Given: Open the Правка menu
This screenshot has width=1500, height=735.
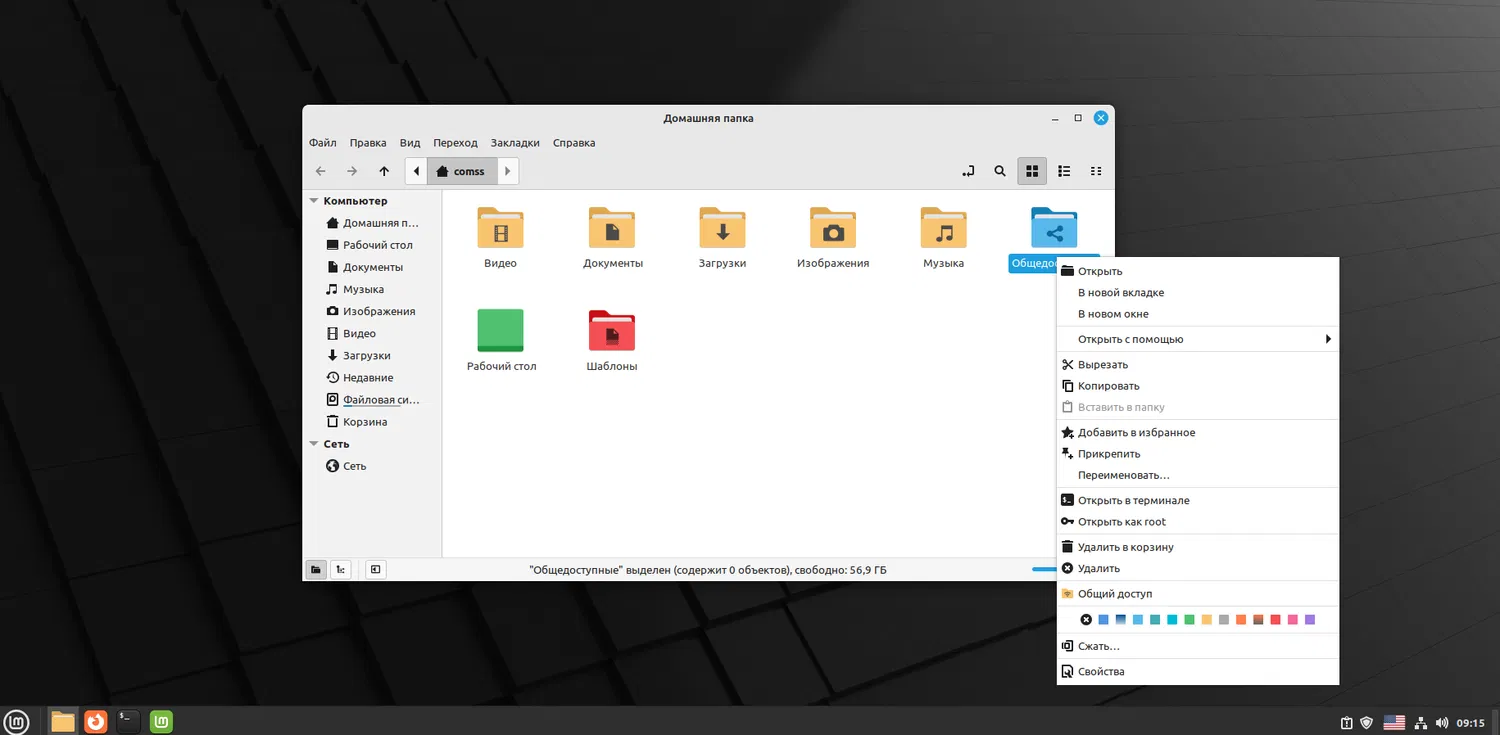Looking at the screenshot, I should 368,143.
